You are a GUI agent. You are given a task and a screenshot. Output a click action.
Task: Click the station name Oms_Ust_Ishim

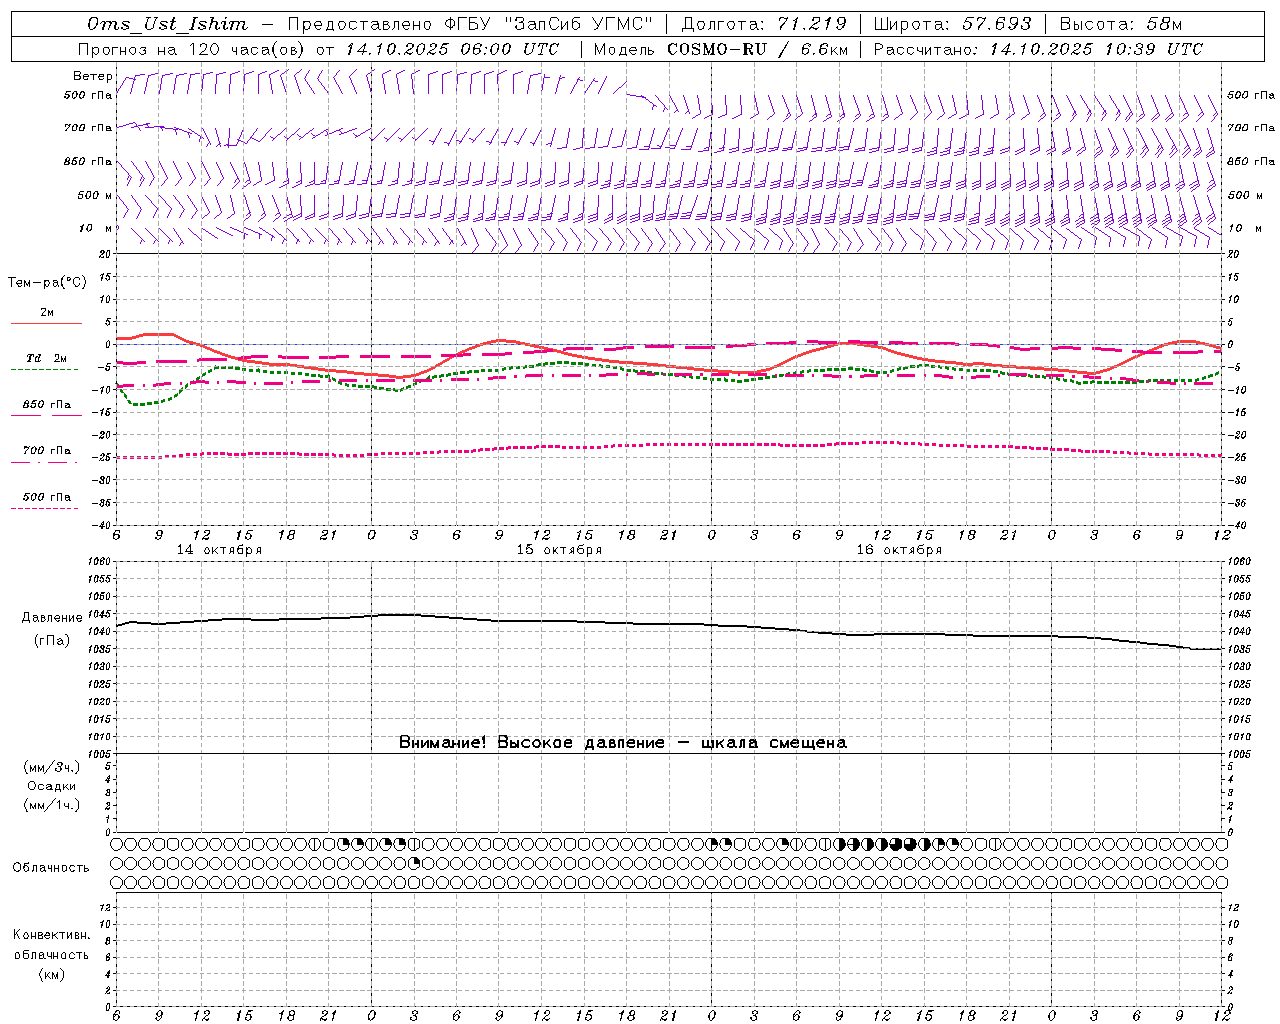click(167, 24)
